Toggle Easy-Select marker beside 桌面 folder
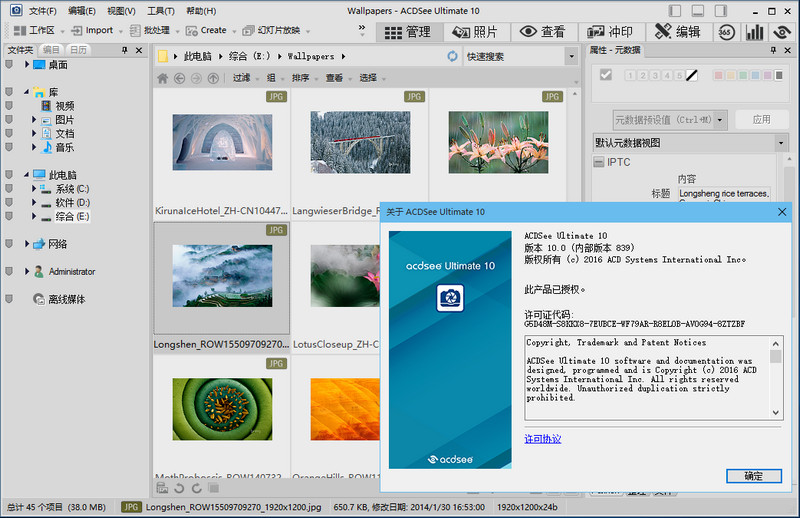Screen dimensions: 800x518 click(x=9, y=64)
